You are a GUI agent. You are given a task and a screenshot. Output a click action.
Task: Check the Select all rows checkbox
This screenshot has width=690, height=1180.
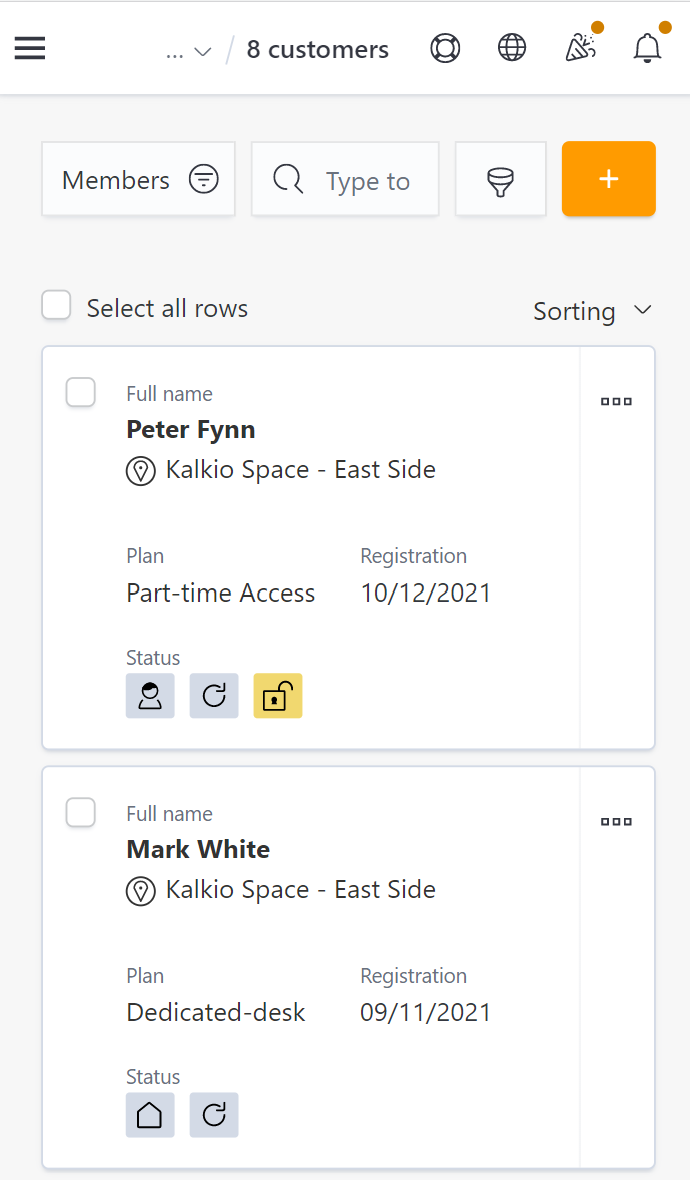tap(57, 306)
